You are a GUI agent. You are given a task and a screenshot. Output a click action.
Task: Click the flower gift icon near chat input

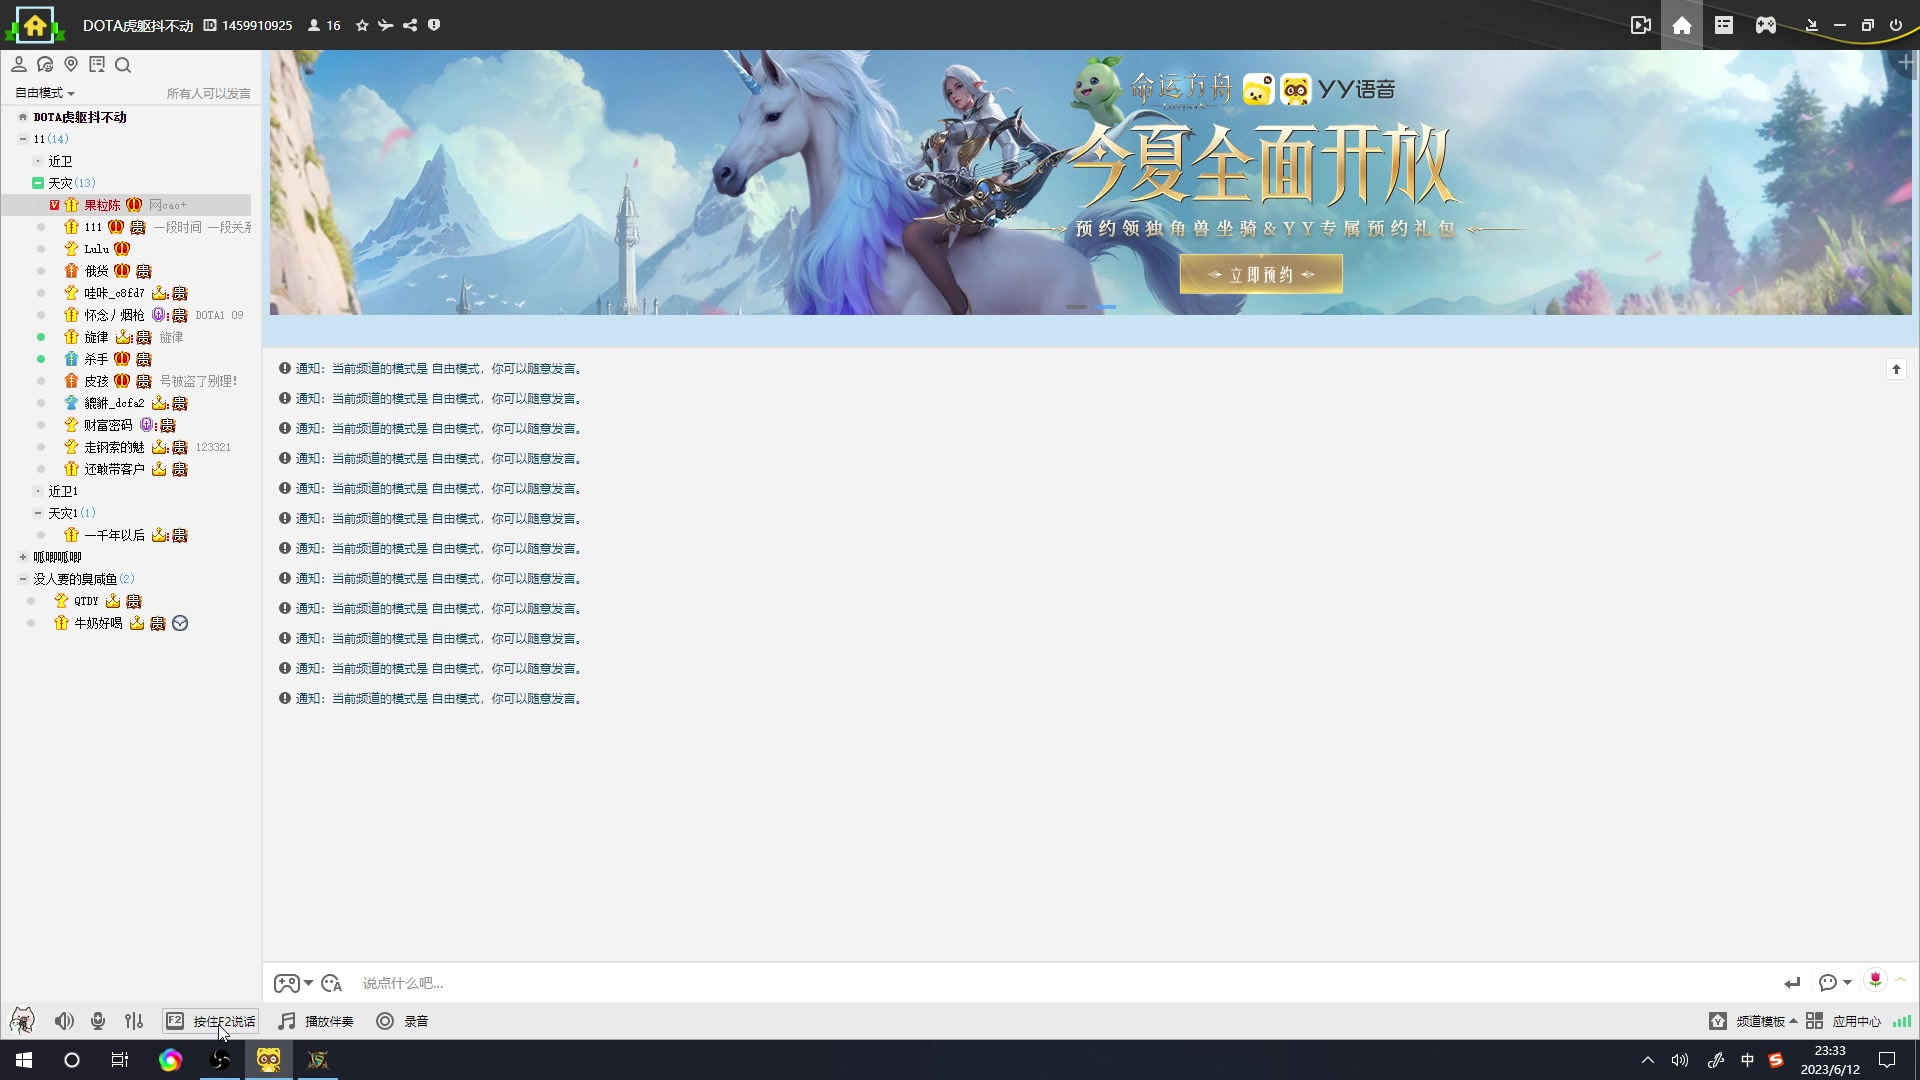point(1875,980)
